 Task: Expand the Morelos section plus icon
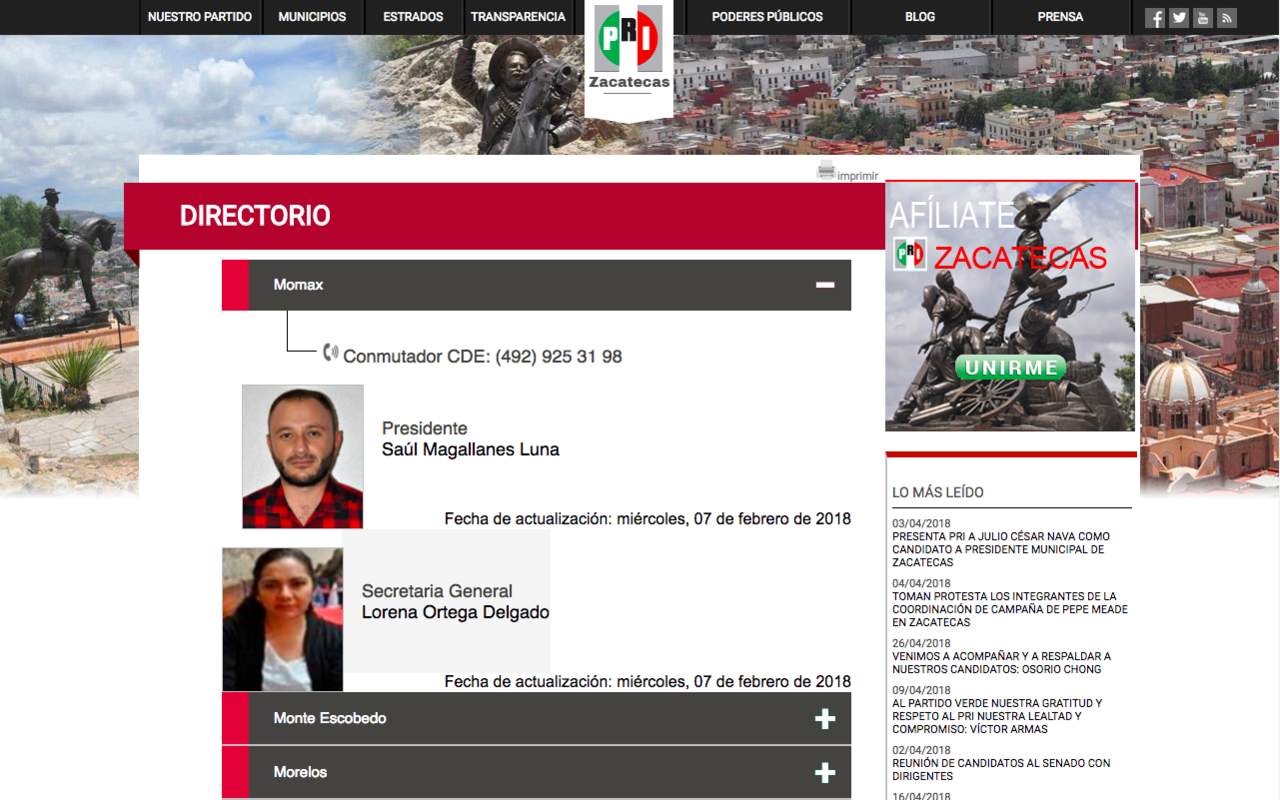click(824, 773)
